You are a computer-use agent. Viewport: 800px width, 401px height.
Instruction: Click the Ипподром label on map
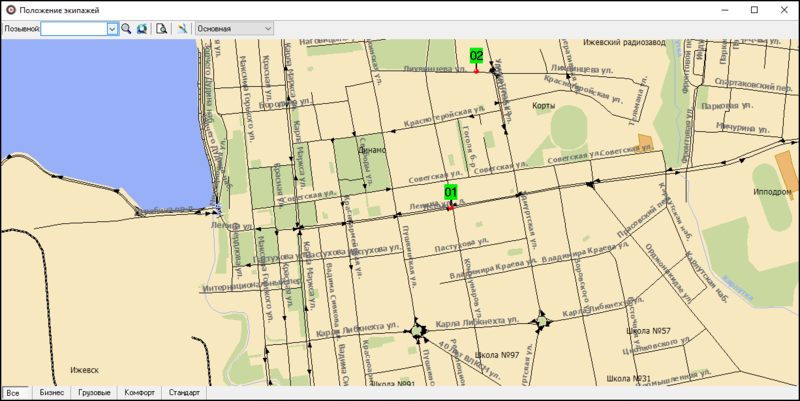click(772, 190)
